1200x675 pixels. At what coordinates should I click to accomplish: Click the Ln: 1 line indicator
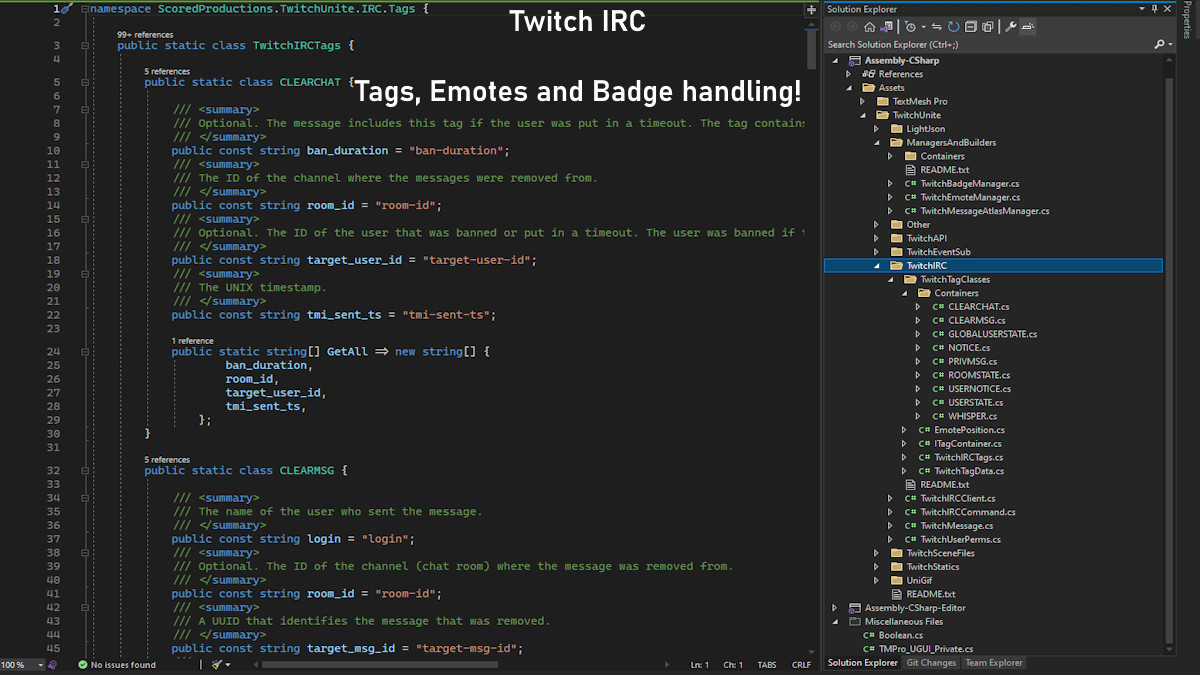click(x=700, y=665)
